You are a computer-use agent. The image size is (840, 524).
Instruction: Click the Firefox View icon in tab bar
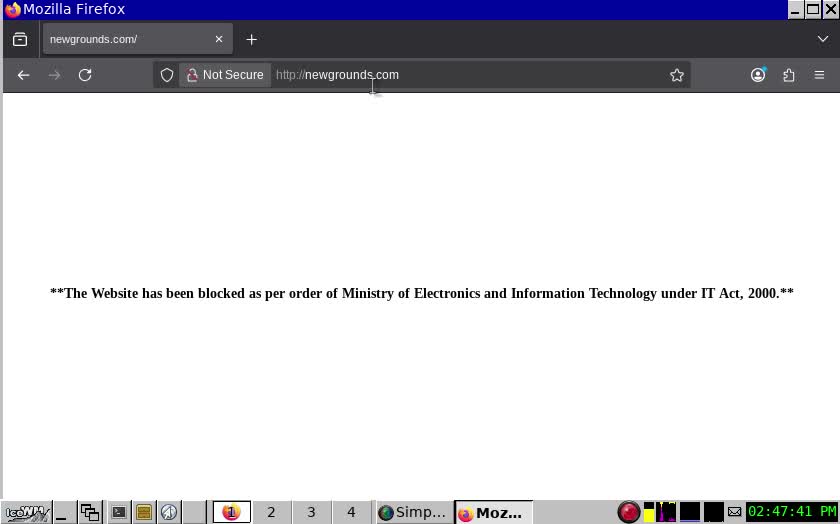pyautogui.click(x=20, y=39)
